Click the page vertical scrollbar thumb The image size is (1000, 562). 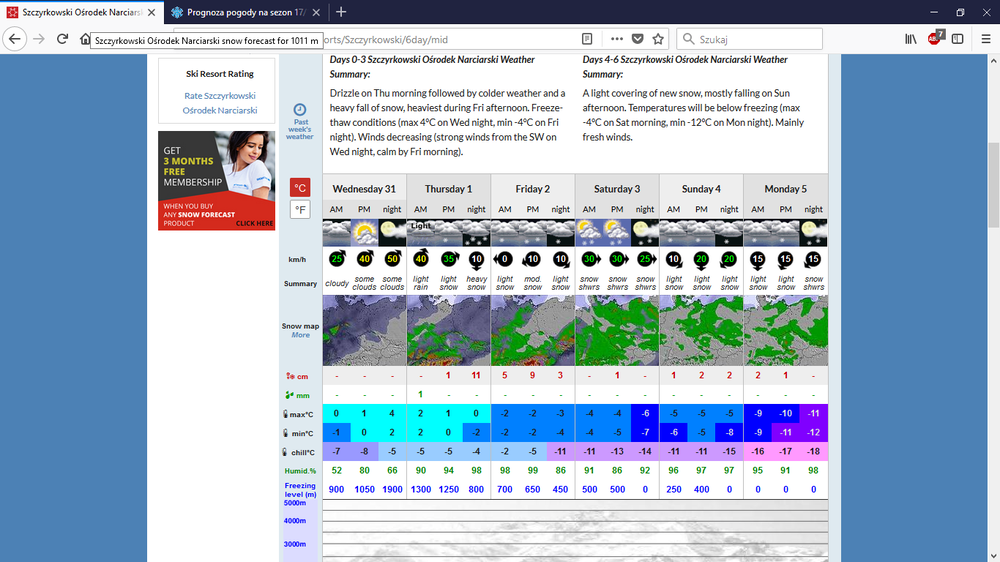pos(993,185)
